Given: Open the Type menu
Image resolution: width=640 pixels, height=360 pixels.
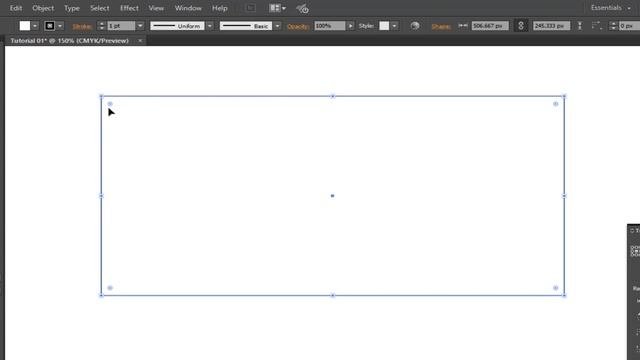Looking at the screenshot, I should pyautogui.click(x=72, y=8).
